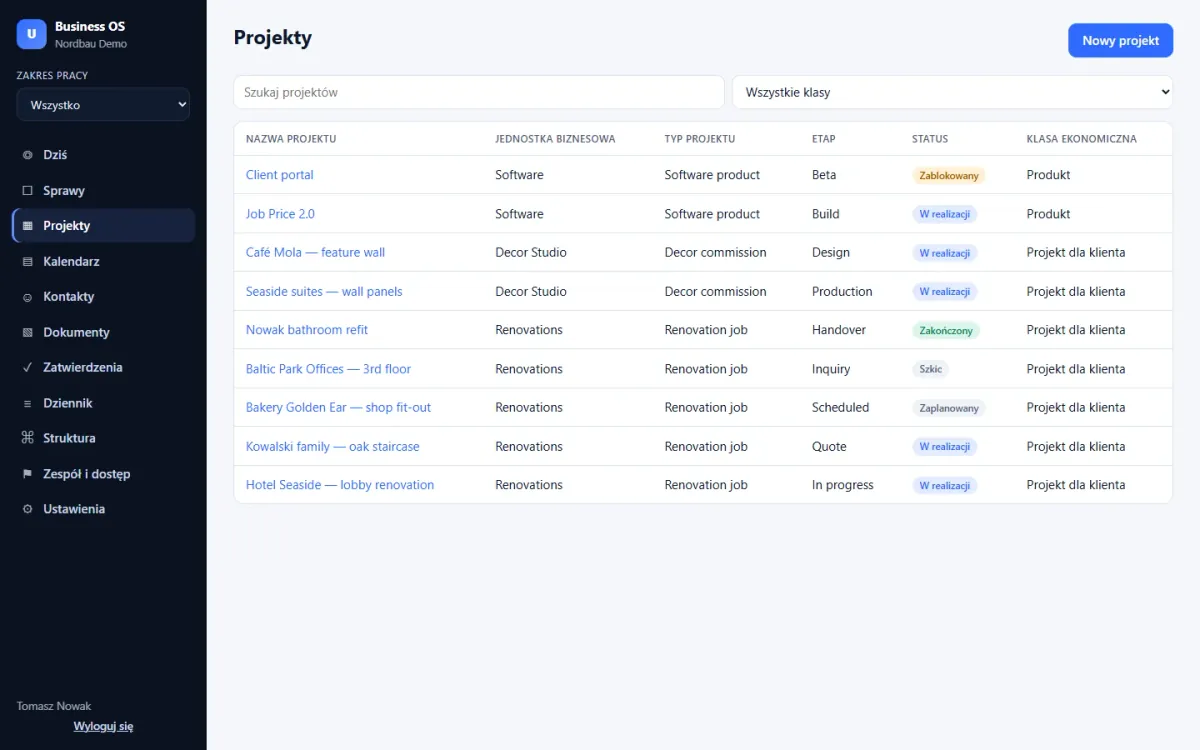1200x750 pixels.
Task: Open the Zakres pracy dropdown set to Wszystko
Action: coord(103,105)
